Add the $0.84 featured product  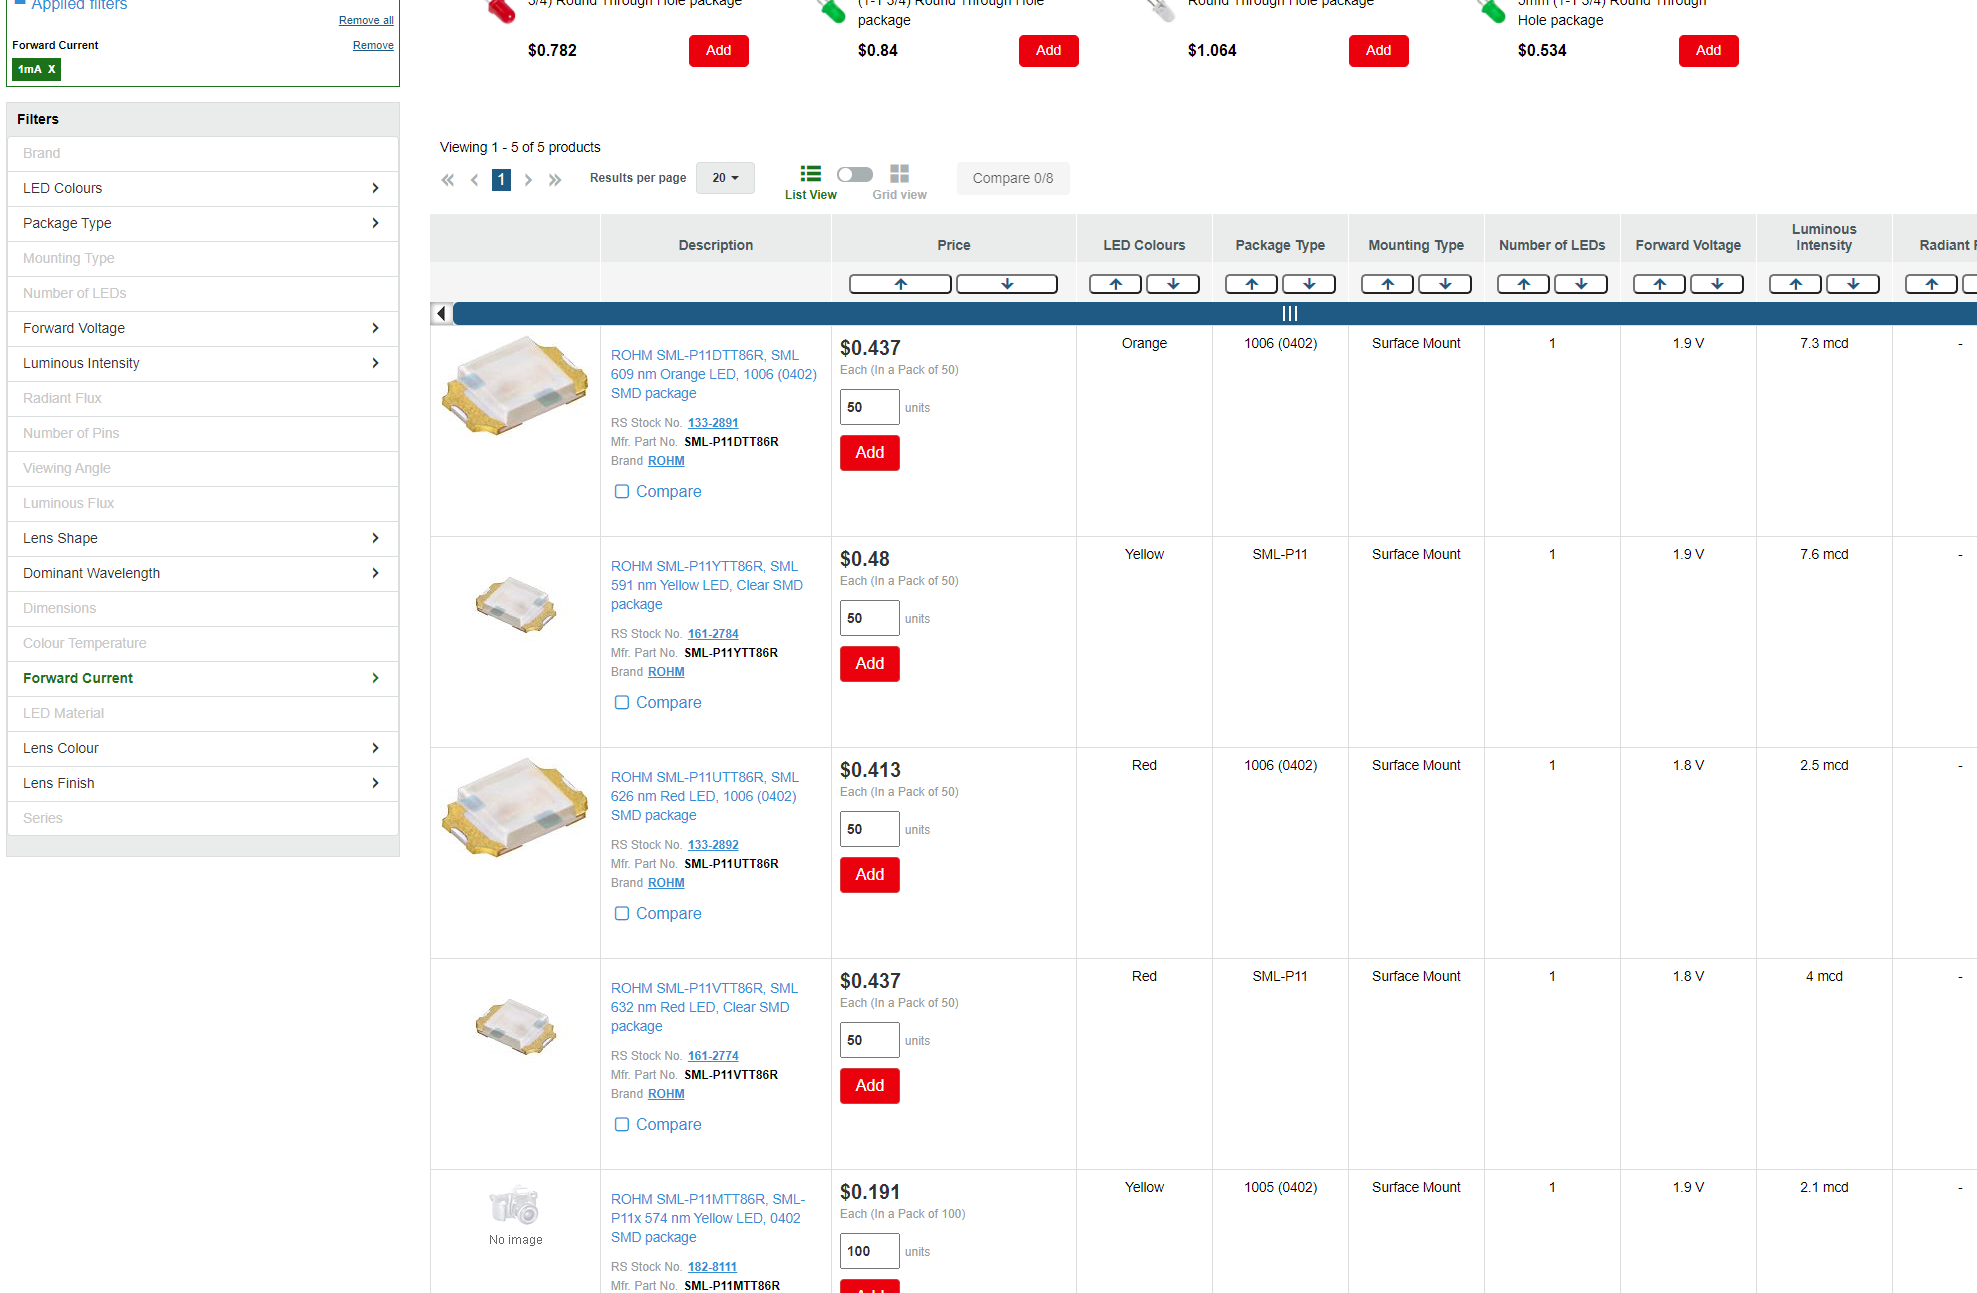pos(1049,51)
